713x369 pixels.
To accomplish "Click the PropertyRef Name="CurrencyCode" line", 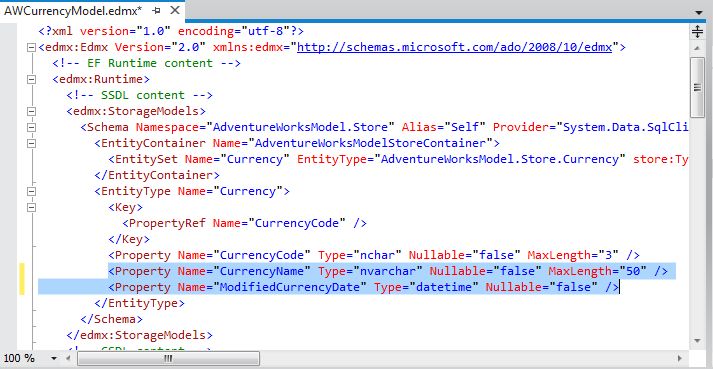I will point(245,223).
